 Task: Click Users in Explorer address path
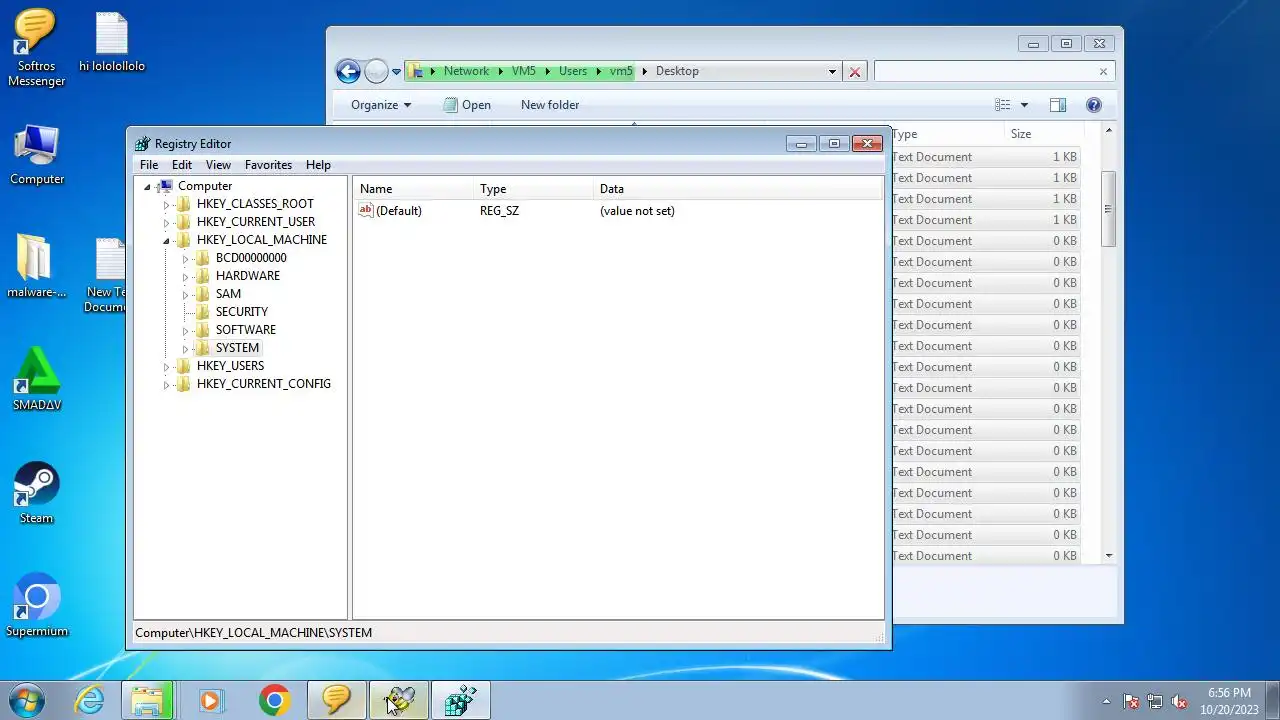573,71
